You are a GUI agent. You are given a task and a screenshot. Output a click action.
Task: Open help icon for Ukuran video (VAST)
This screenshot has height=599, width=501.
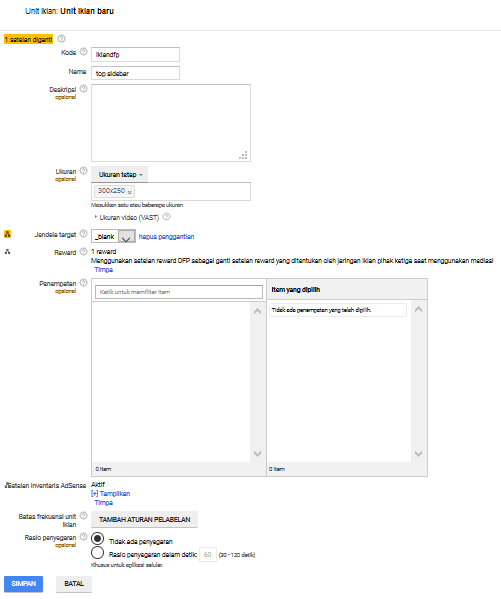[x=167, y=217]
